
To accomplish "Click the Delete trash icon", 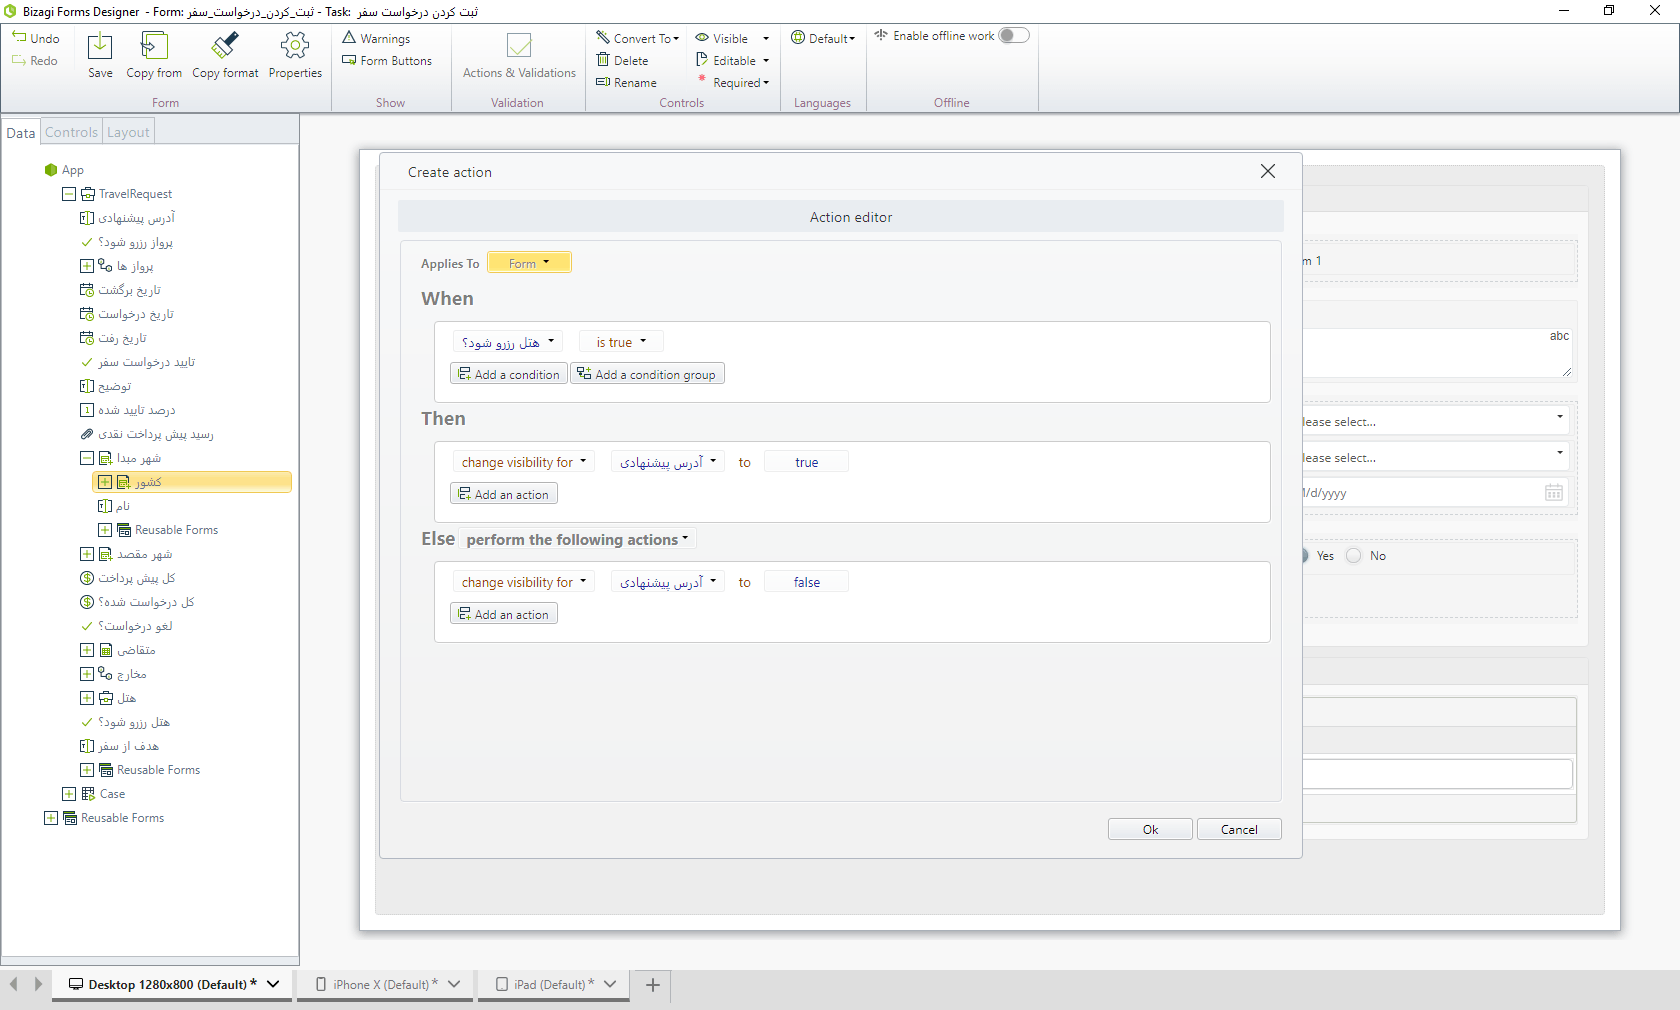I will [603, 60].
